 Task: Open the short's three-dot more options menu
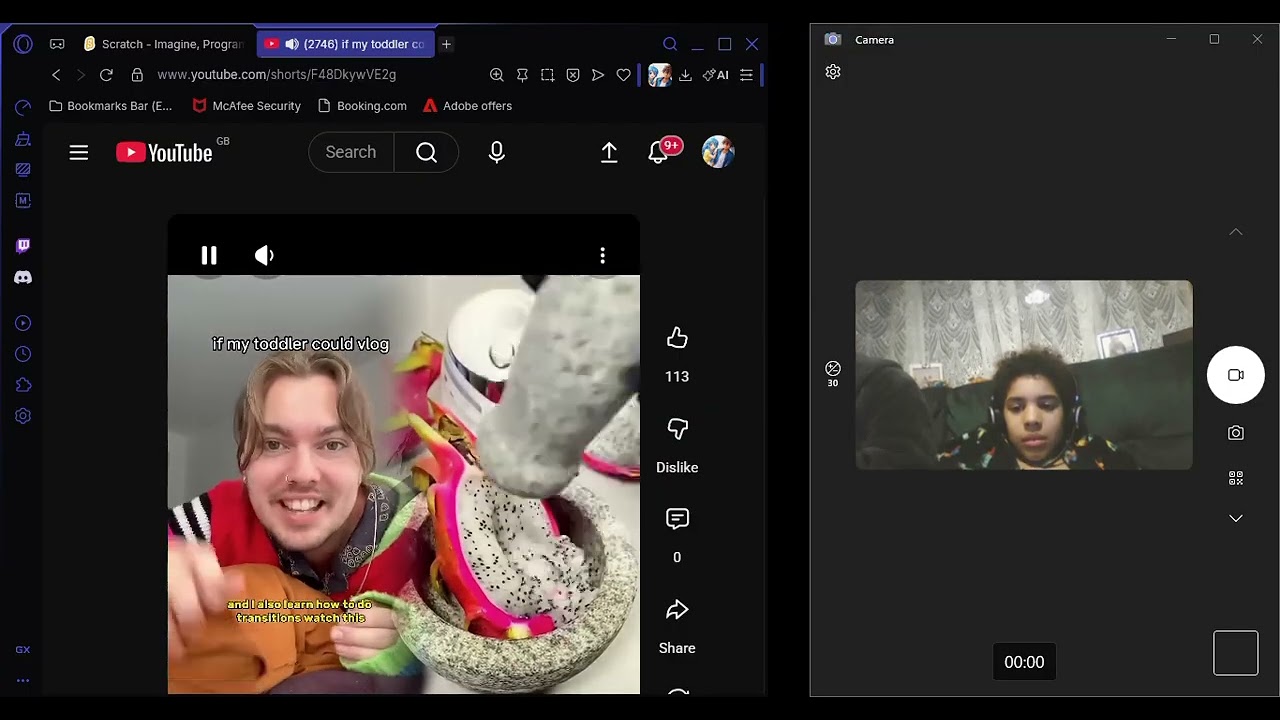point(602,256)
